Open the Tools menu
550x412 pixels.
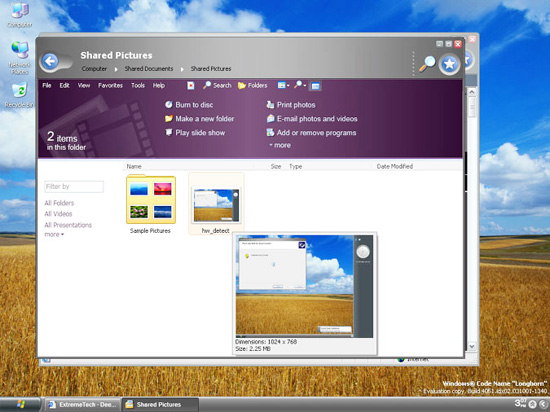[x=138, y=85]
